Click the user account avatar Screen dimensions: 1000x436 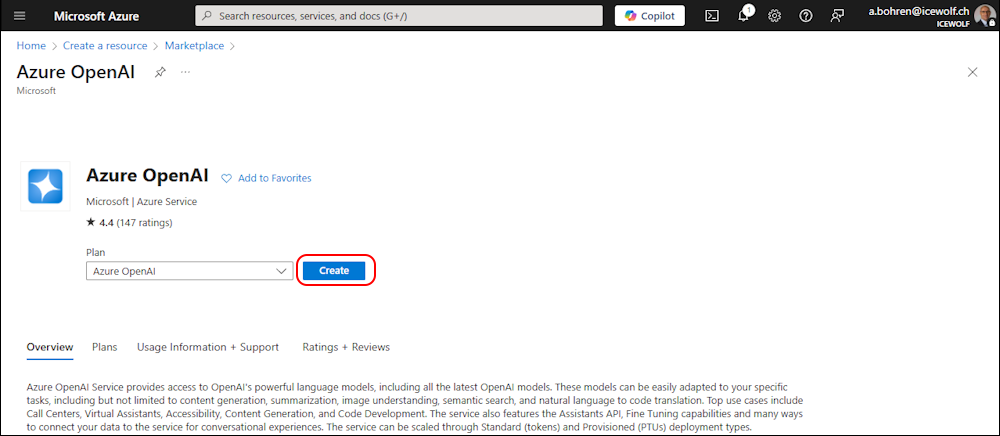(x=985, y=15)
